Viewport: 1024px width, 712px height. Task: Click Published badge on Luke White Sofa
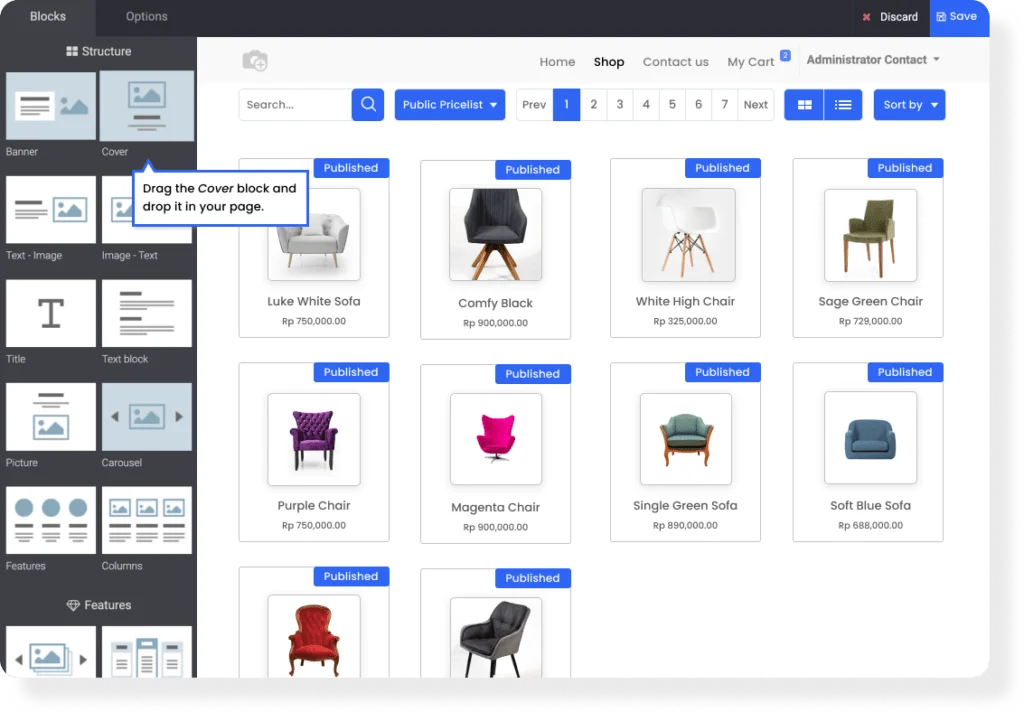pyautogui.click(x=351, y=168)
